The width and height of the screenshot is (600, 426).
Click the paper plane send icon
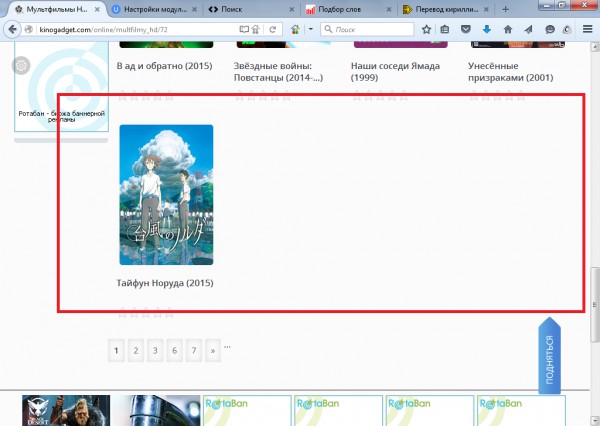coord(528,29)
